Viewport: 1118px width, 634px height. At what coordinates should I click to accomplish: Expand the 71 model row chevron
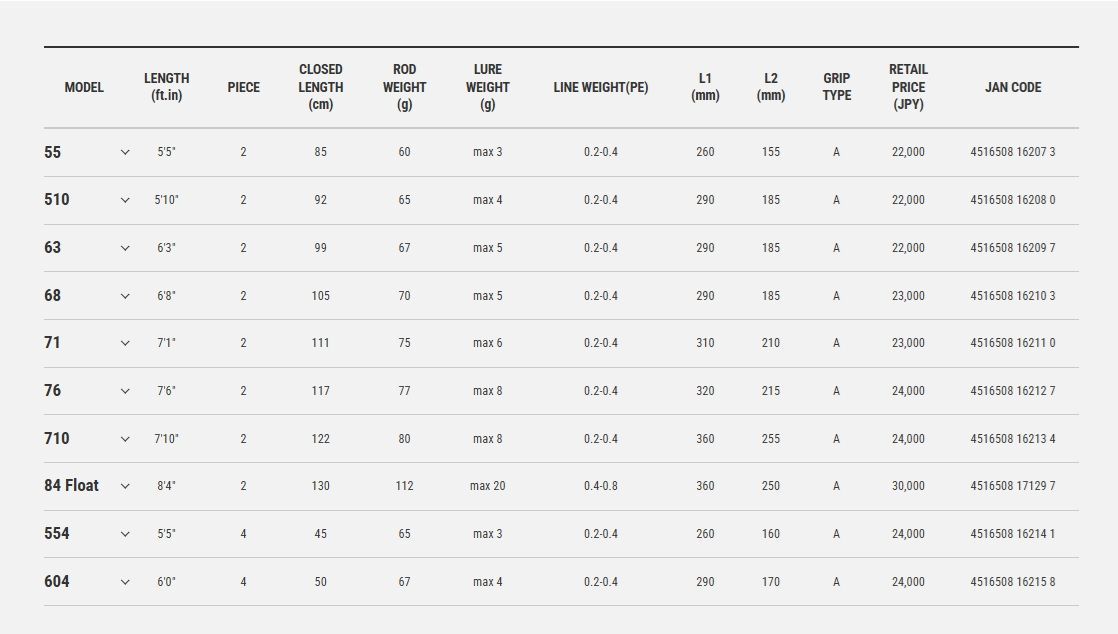125,343
